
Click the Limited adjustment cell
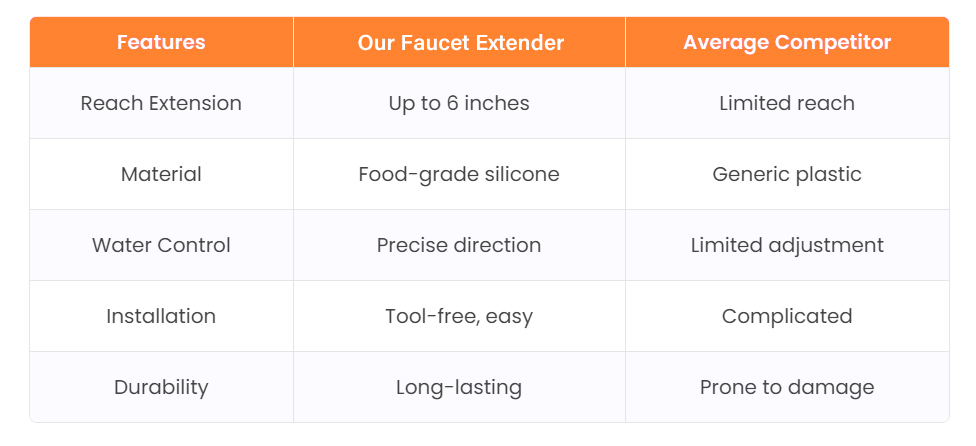click(x=787, y=245)
